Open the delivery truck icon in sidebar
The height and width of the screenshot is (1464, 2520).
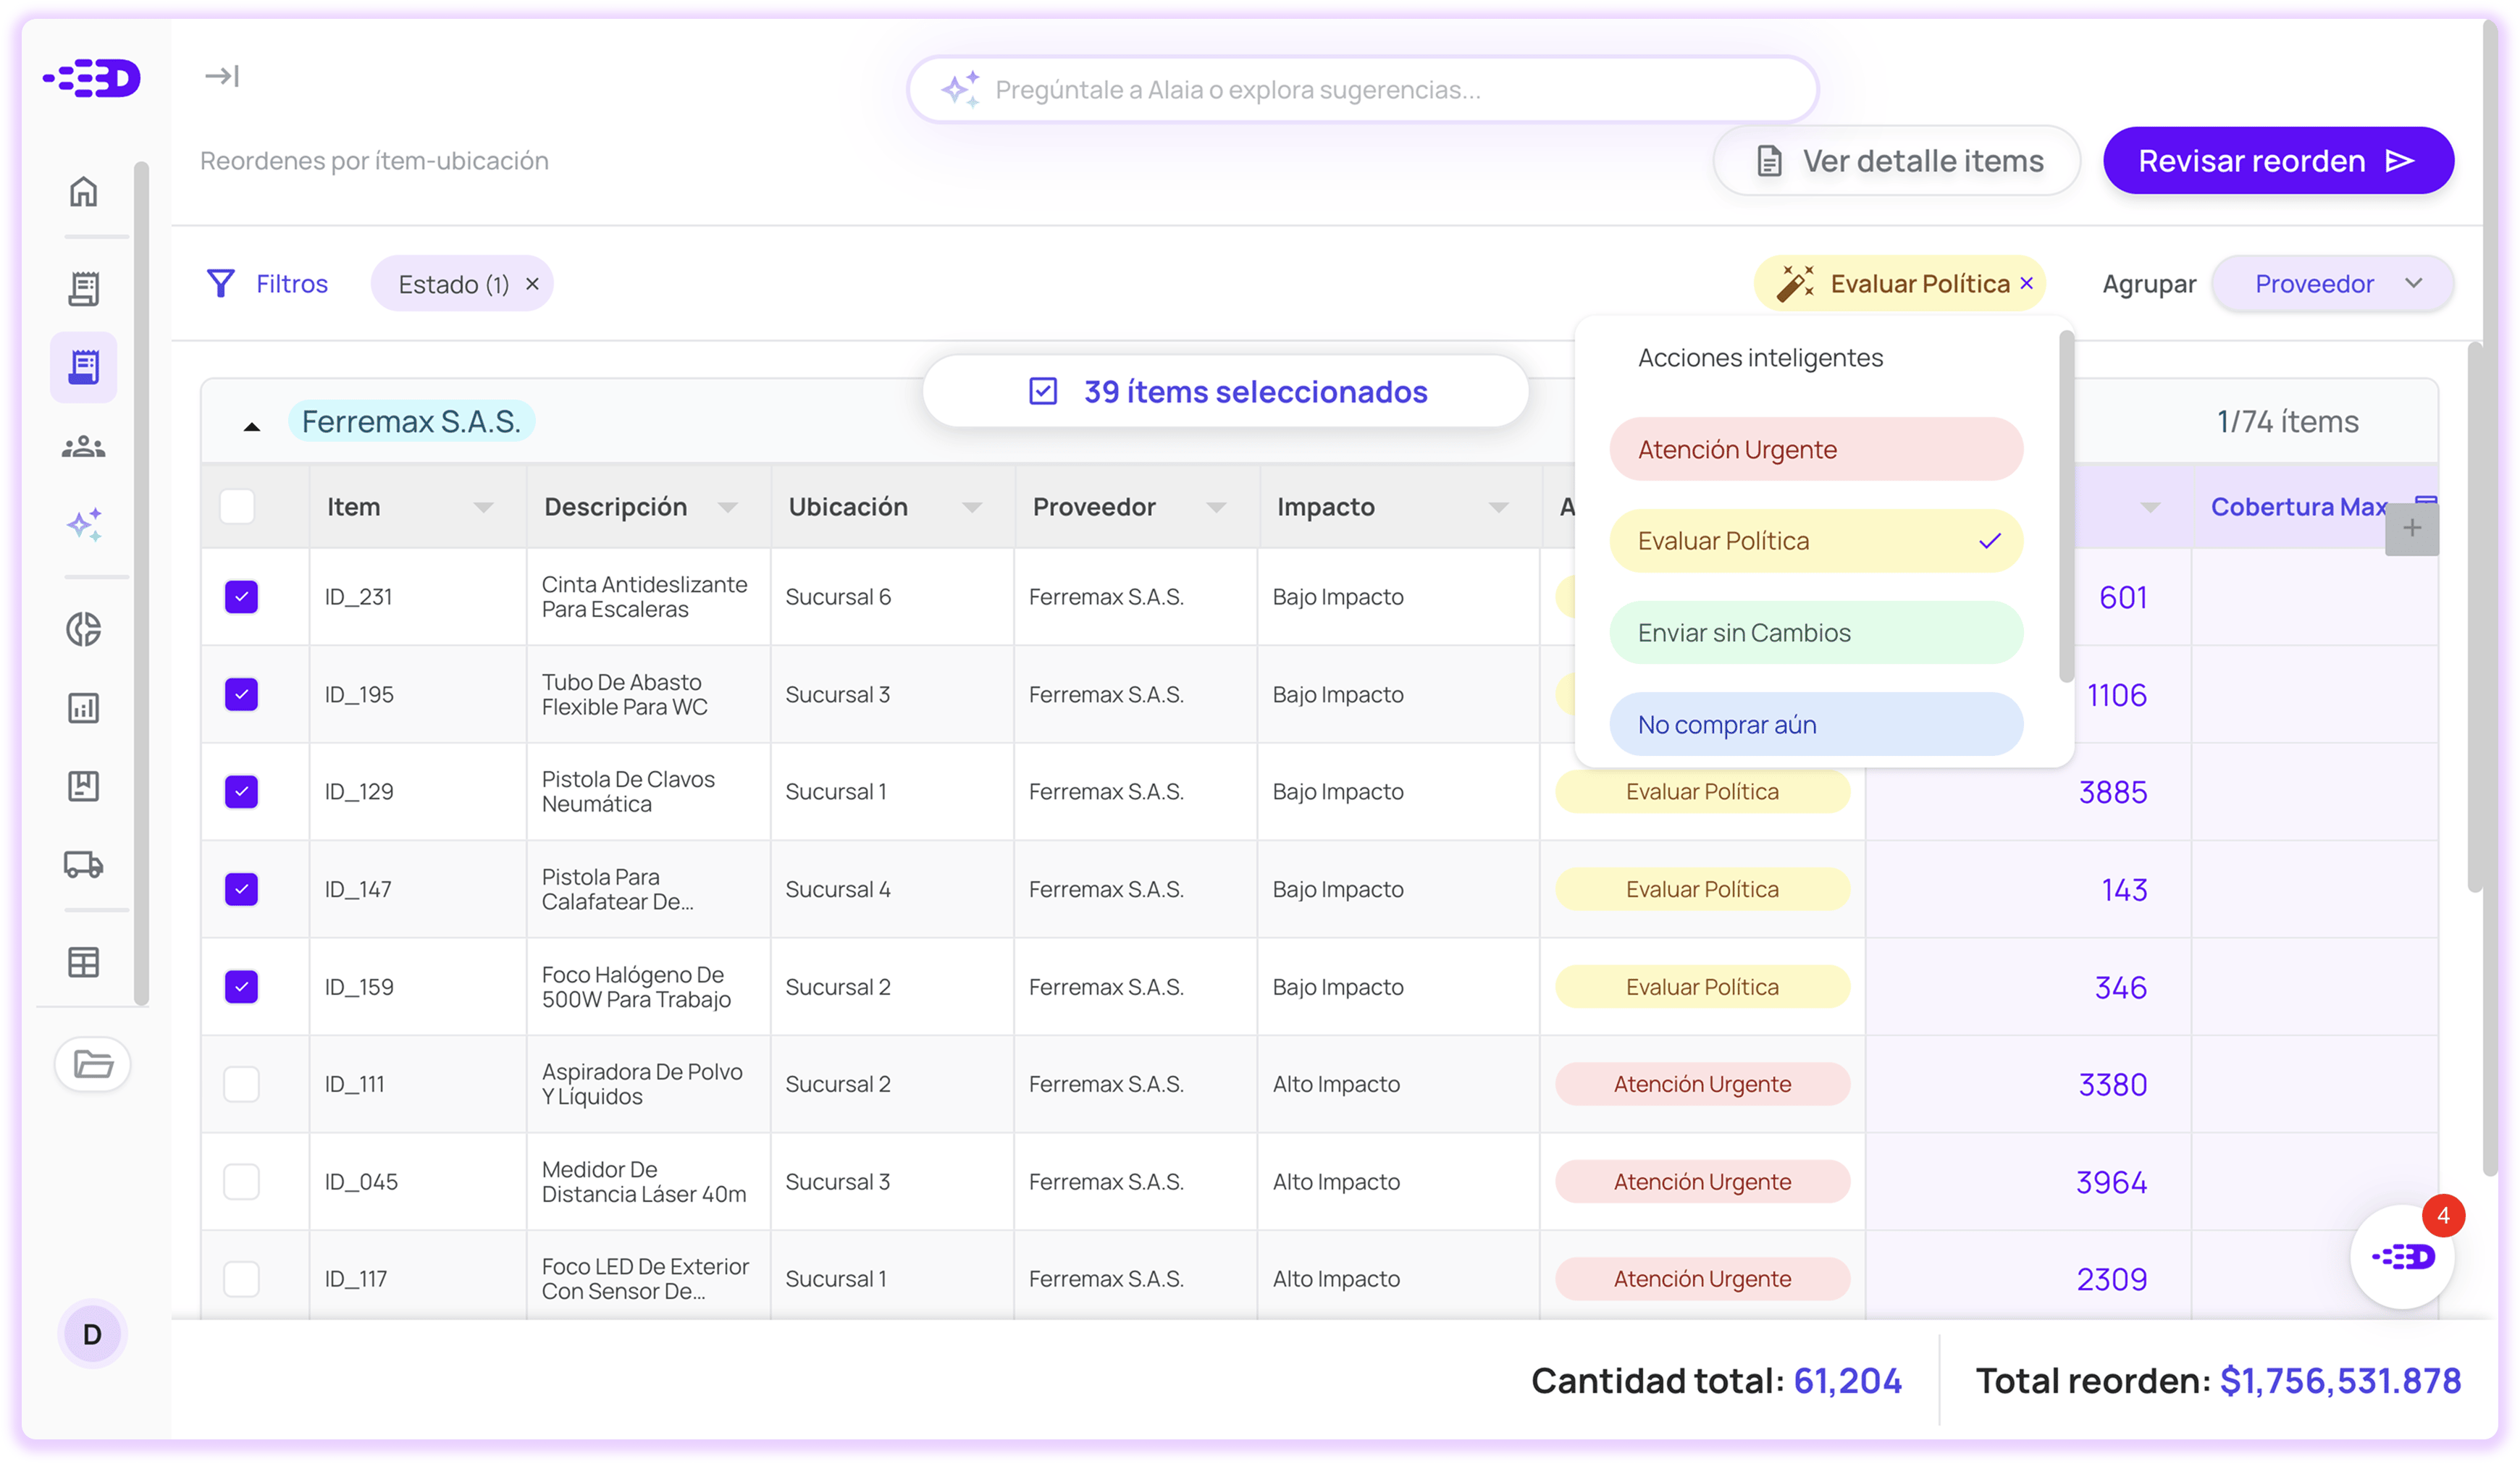(x=84, y=864)
